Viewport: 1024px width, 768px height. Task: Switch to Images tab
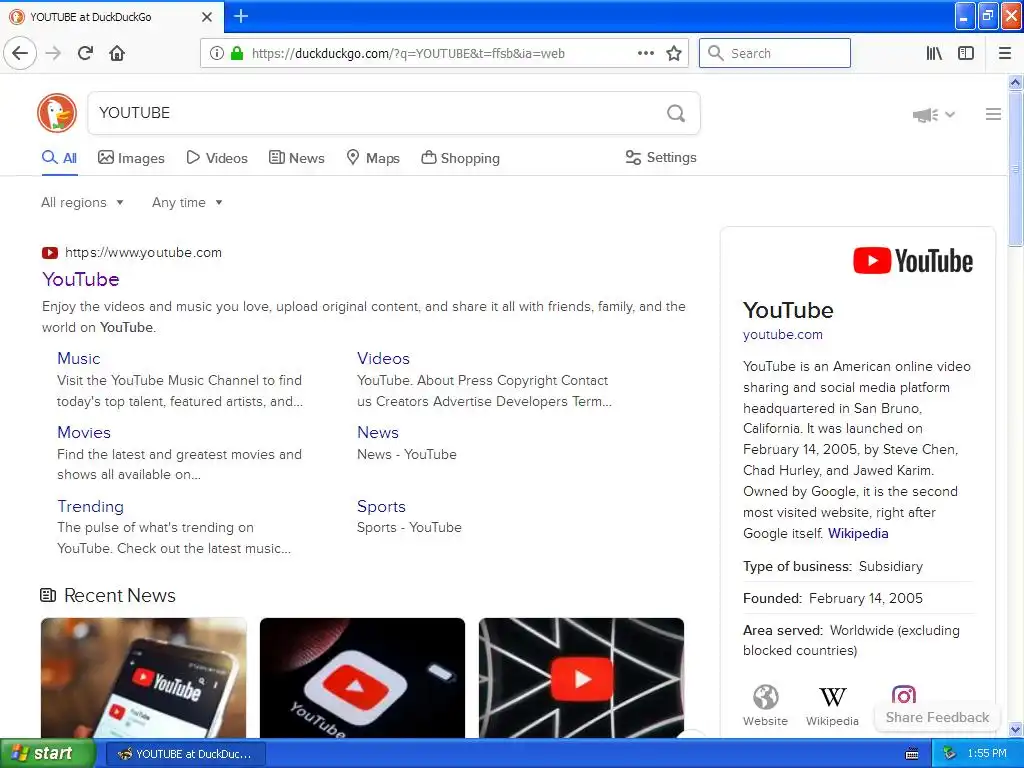[131, 158]
